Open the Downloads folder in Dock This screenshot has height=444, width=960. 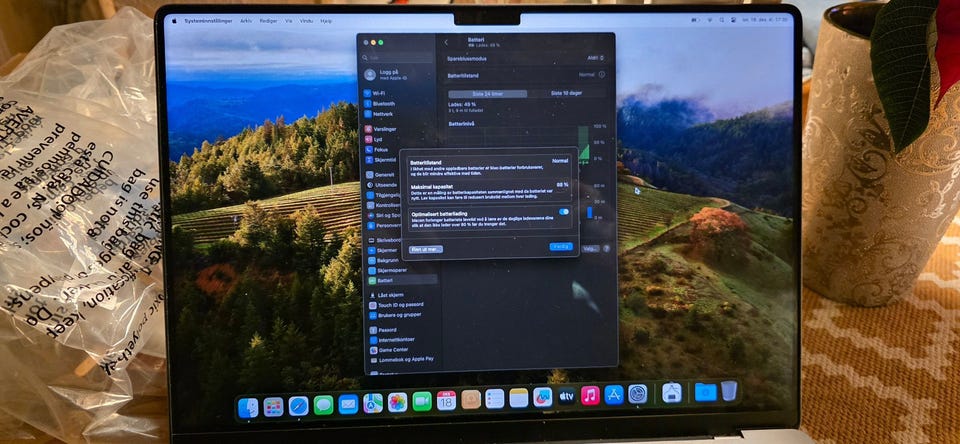705,392
